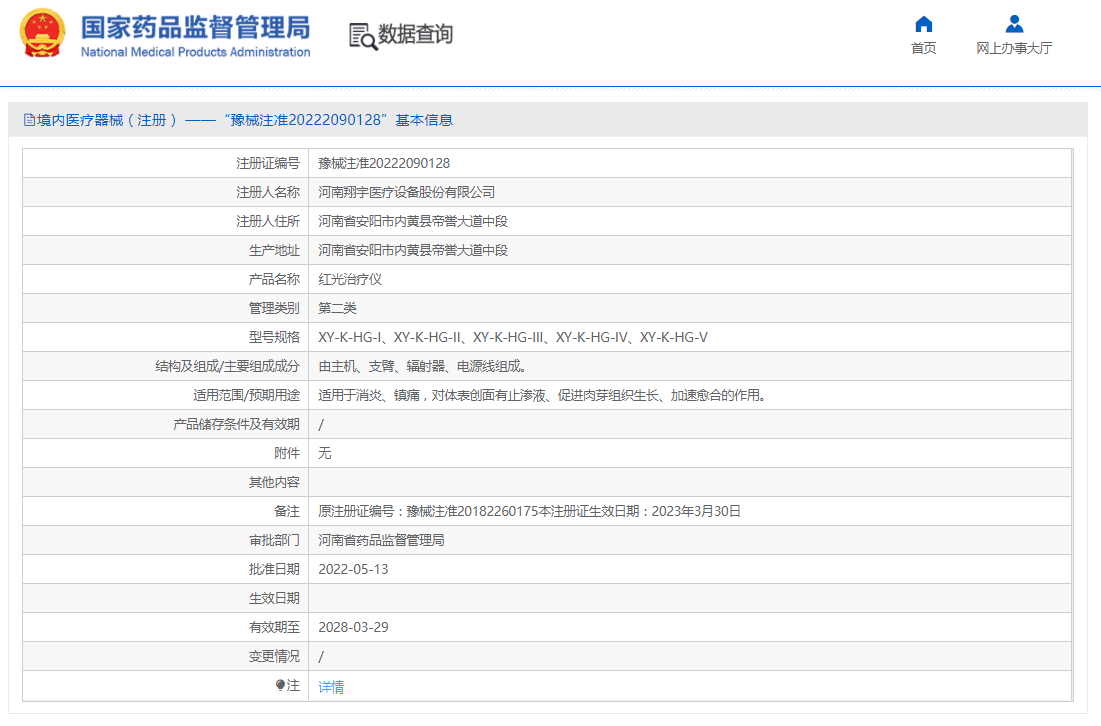Select expiry date 2028-03-29
Screen dimensions: 1101x726
(x=353, y=627)
